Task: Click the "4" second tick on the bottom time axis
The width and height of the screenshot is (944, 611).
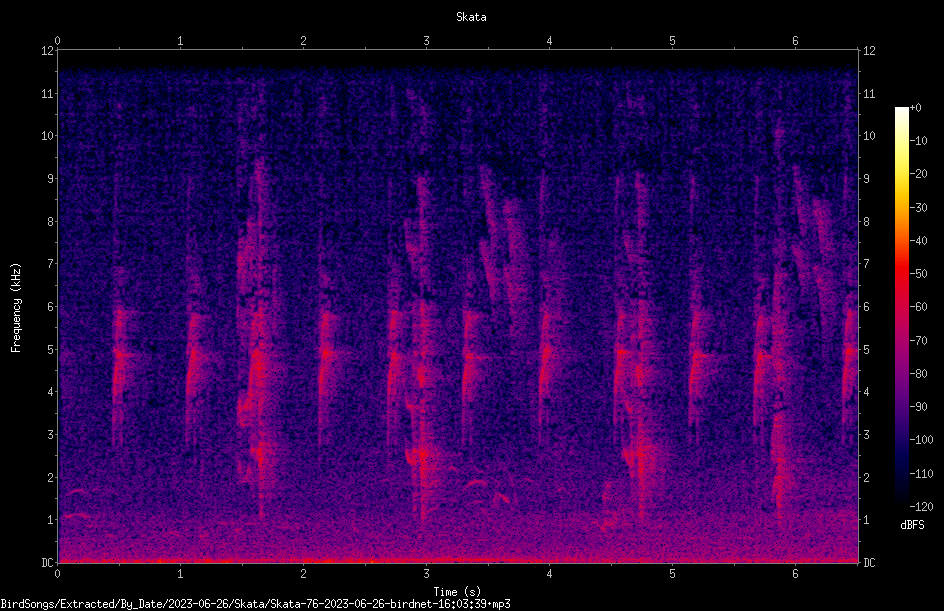Action: pos(549,574)
